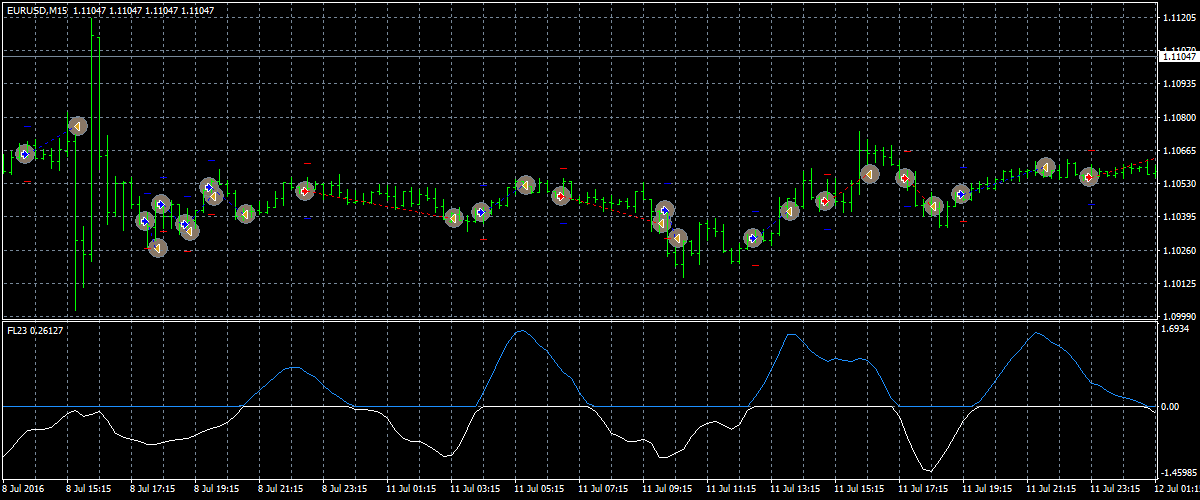This screenshot has width=1200, height=500.
Task: Select the red arrow marker near 8 Jul 21:15
Action: coord(305,190)
